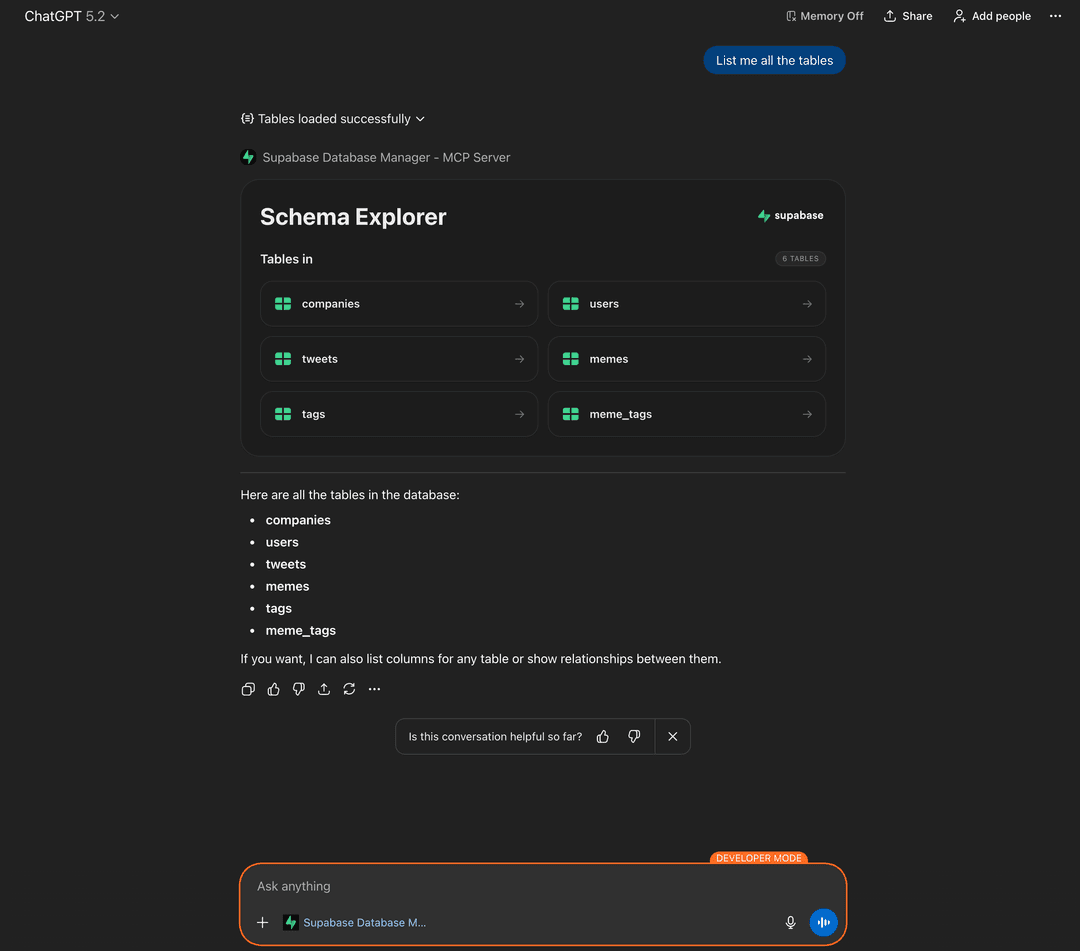
Task: Open more options with the ellipsis menu
Action: pyautogui.click(x=1055, y=16)
